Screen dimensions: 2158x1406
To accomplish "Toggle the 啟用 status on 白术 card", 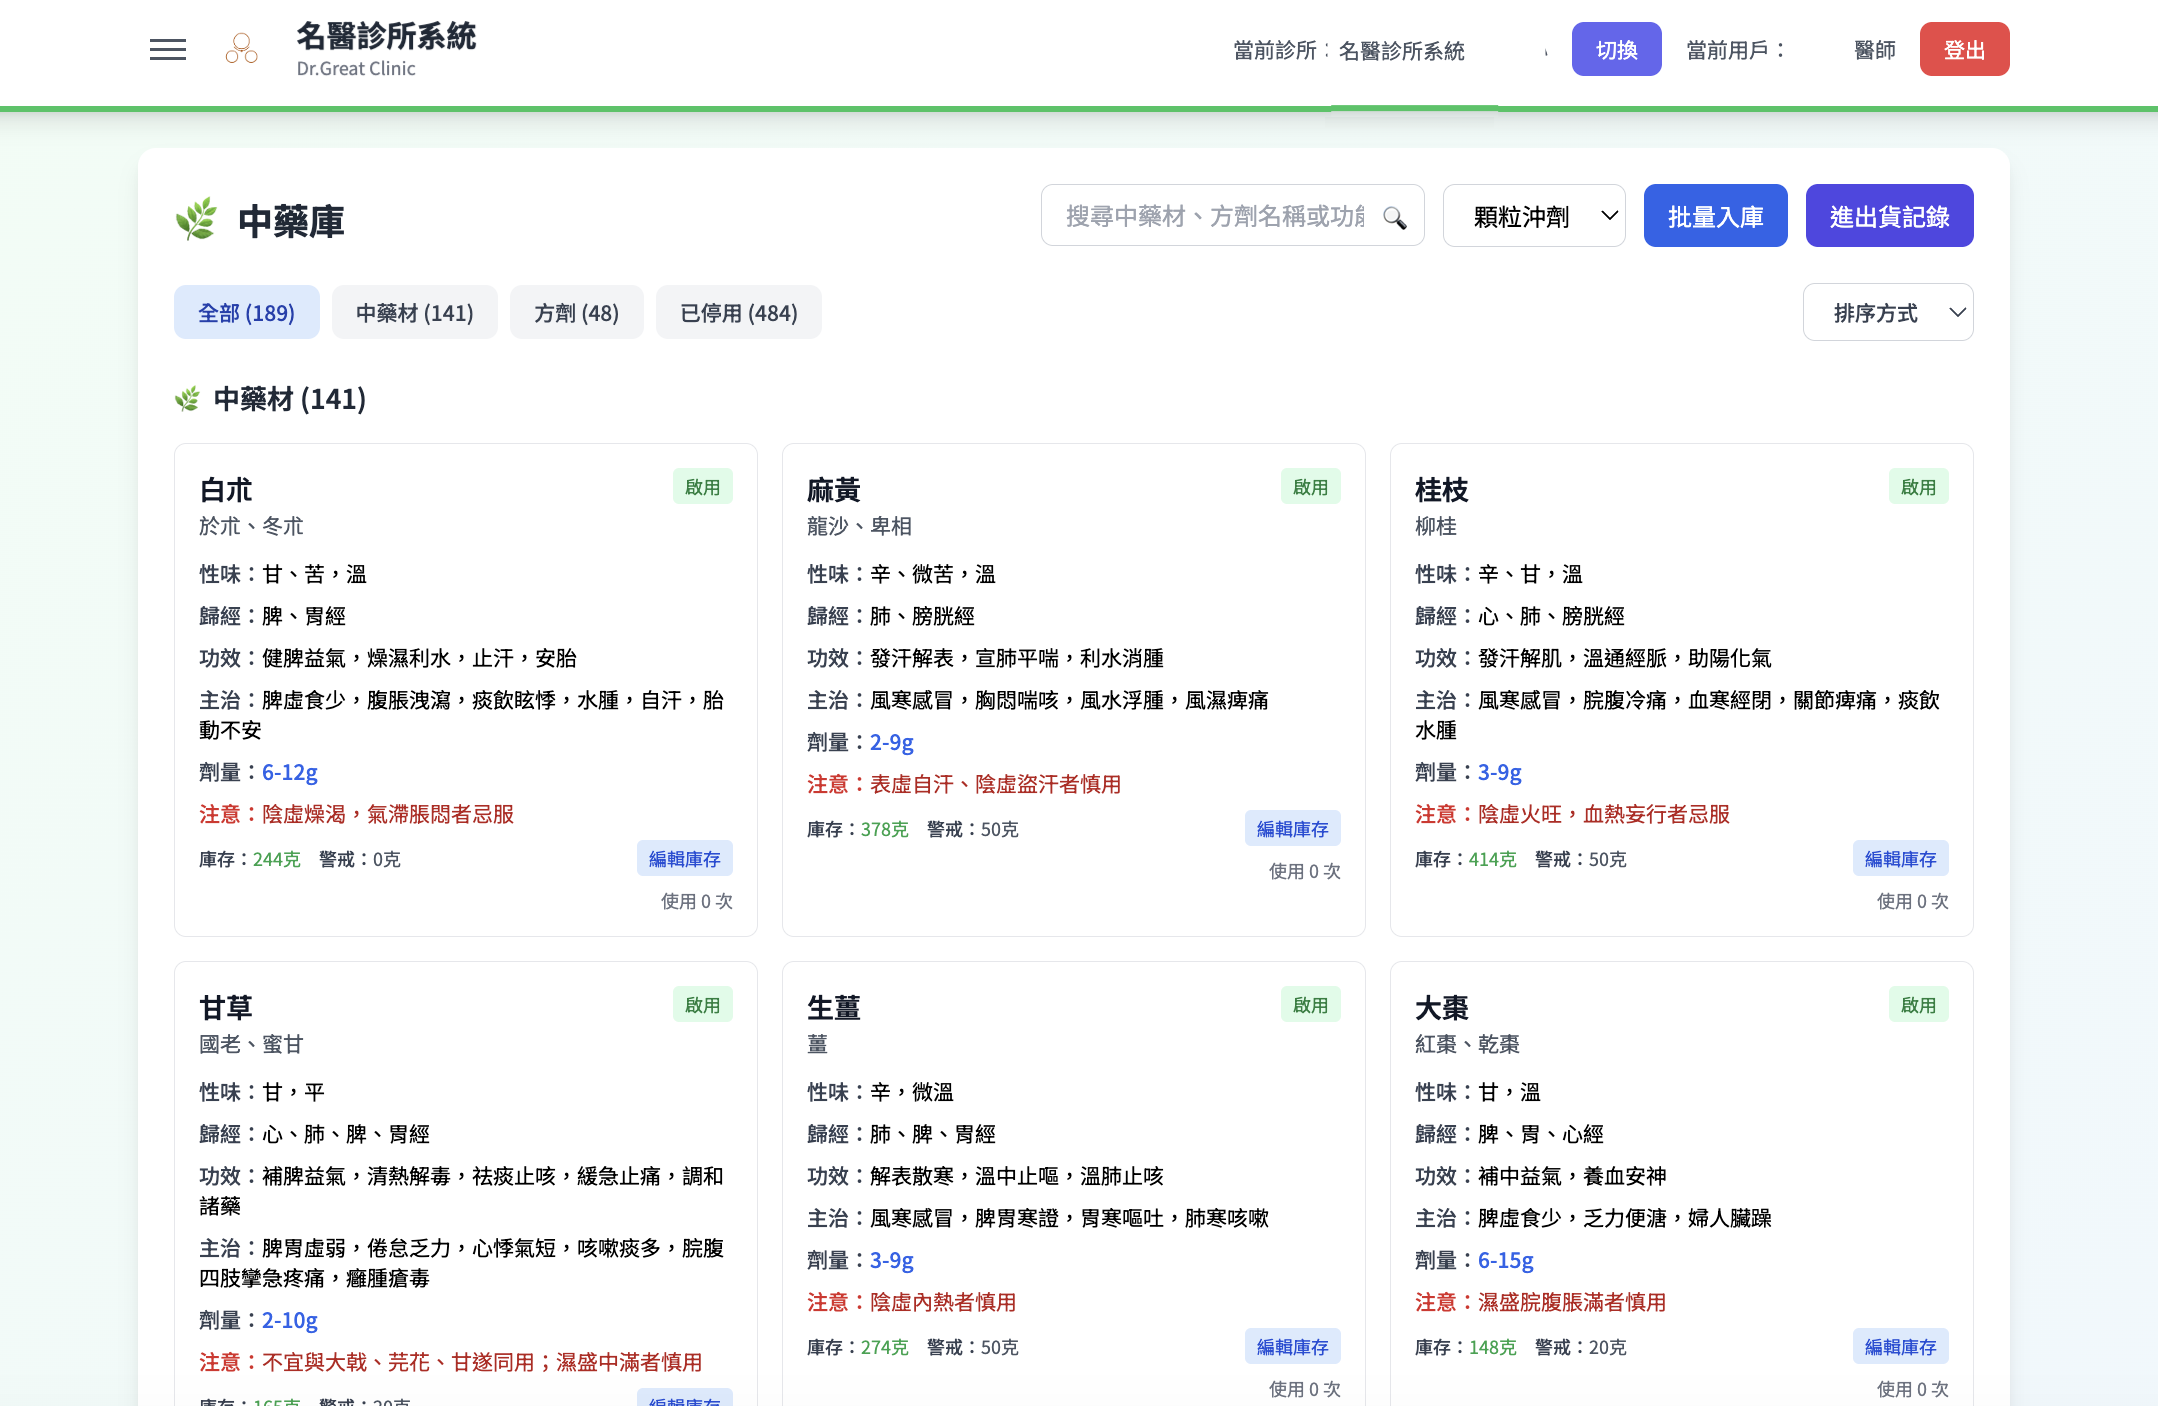I will [703, 486].
